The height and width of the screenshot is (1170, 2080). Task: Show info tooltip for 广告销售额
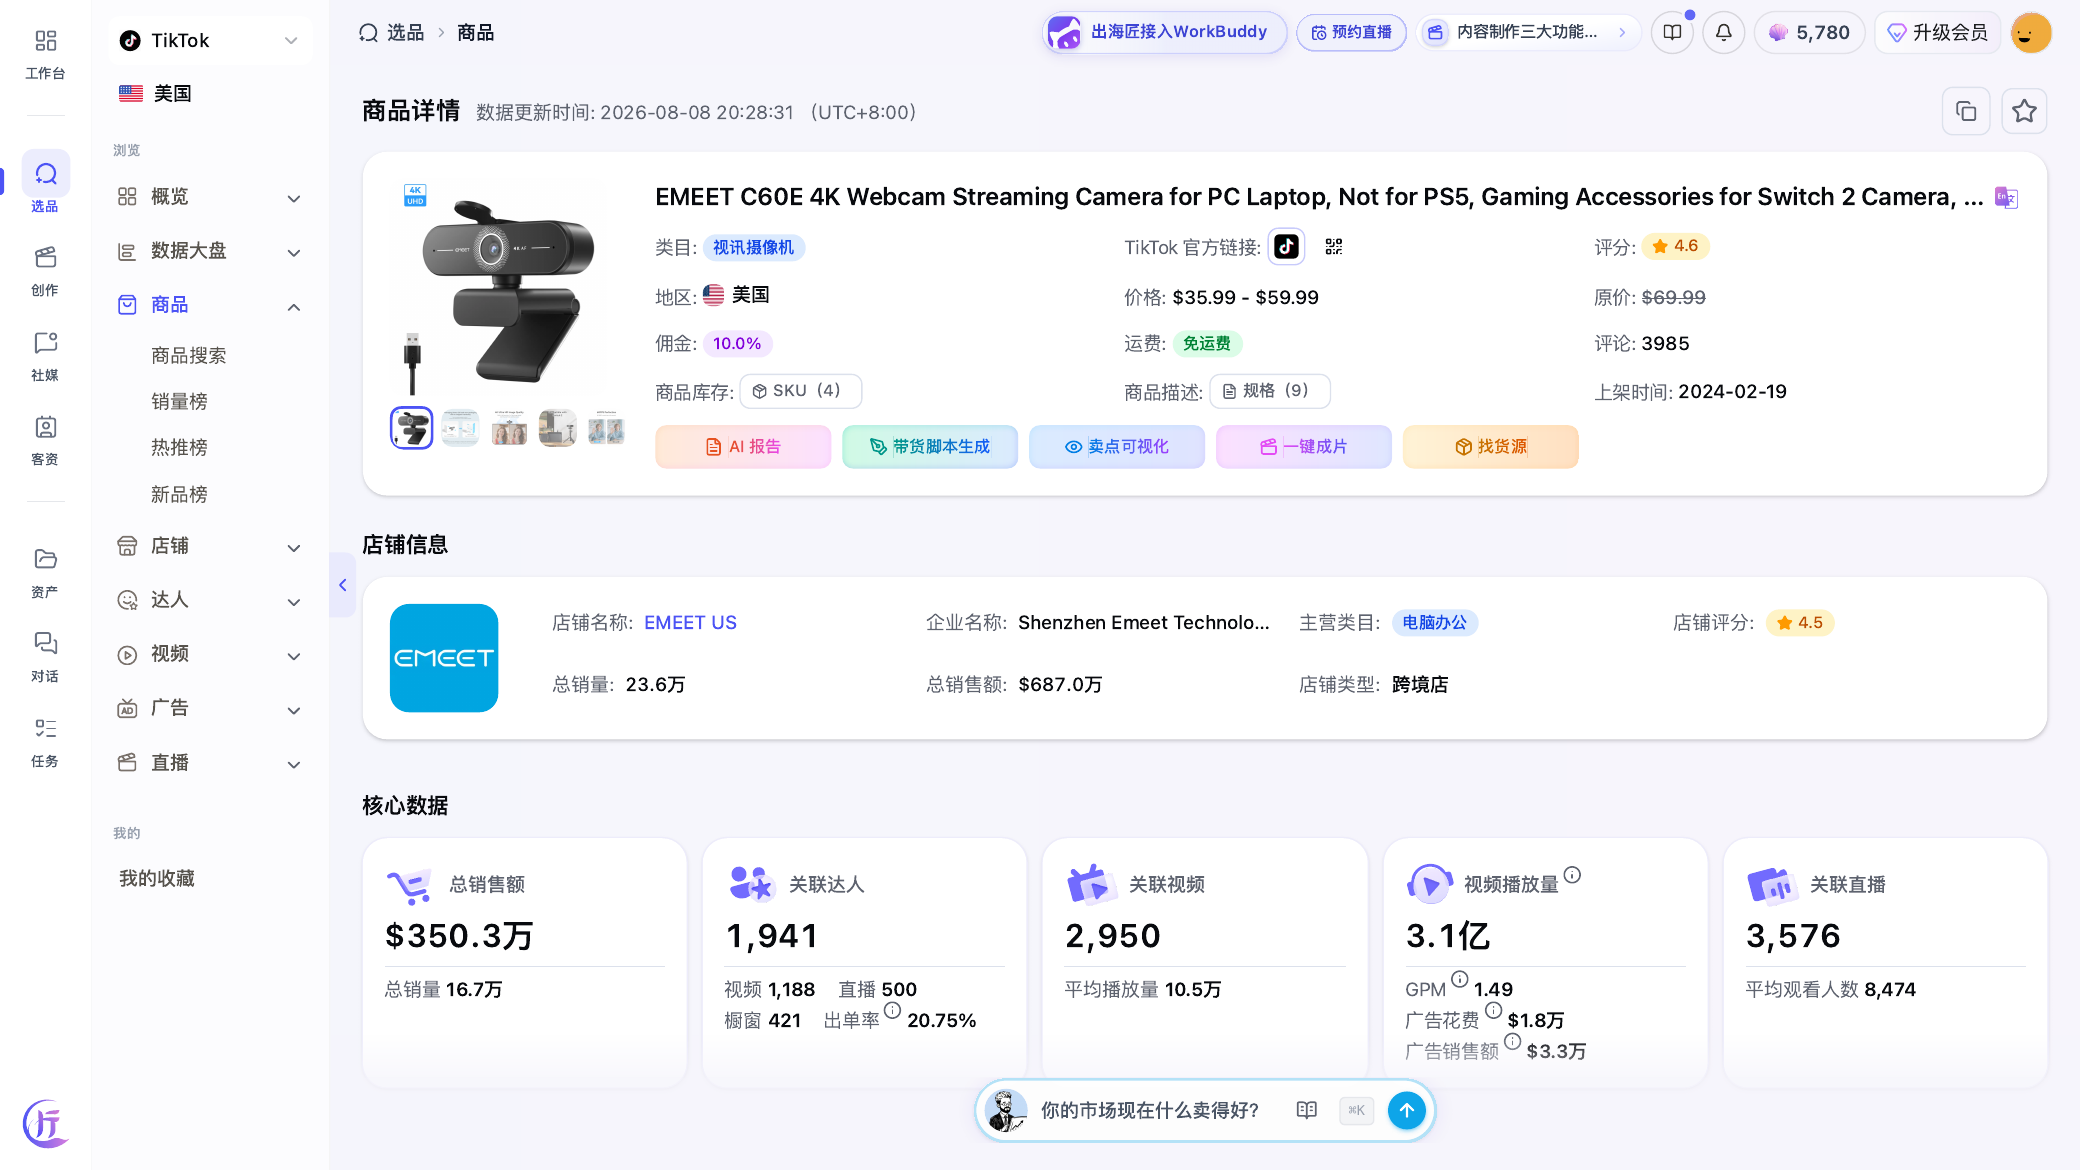[x=1513, y=1041]
